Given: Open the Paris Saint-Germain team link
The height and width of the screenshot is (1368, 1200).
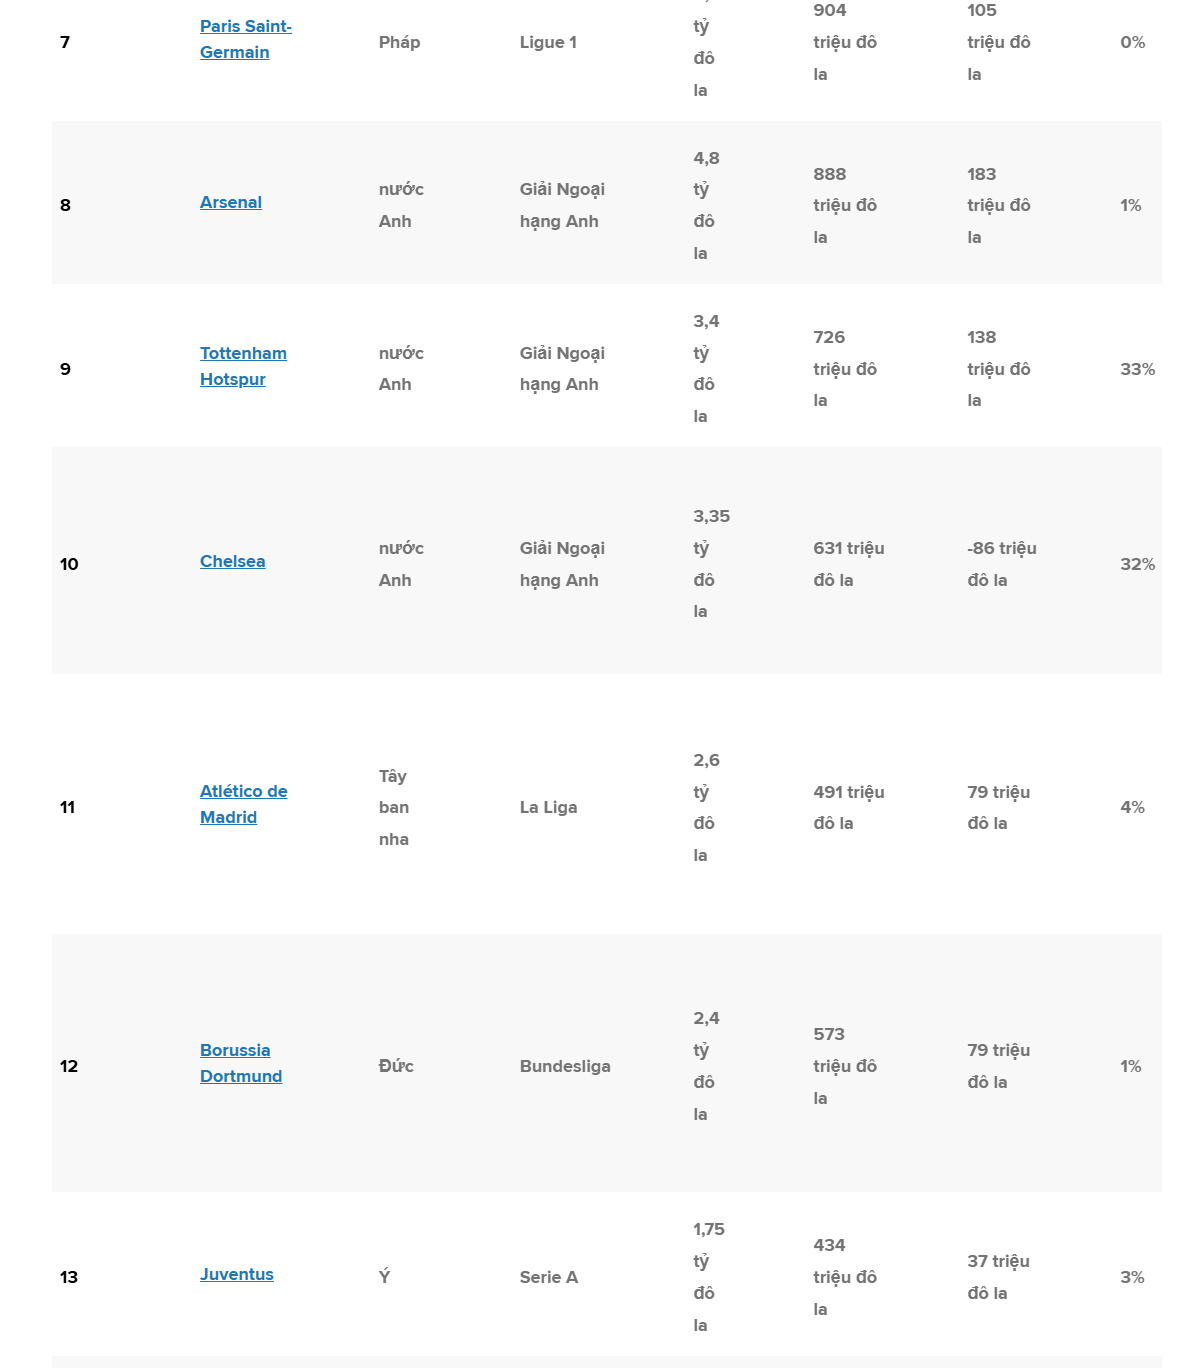Looking at the screenshot, I should coord(246,39).
